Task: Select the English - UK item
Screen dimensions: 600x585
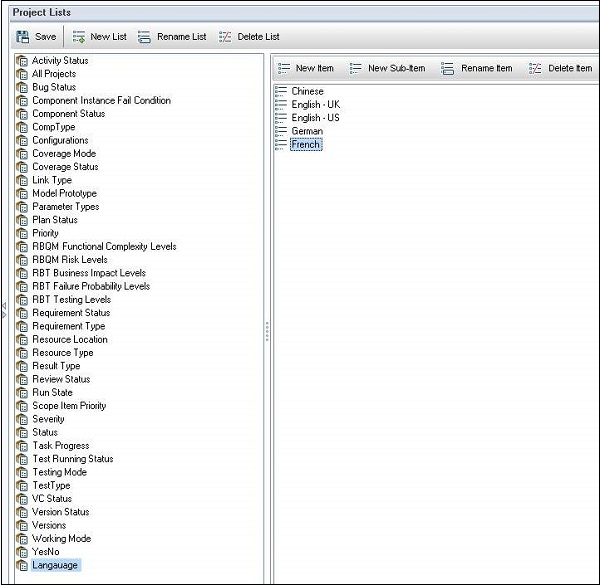Action: pyautogui.click(x=314, y=105)
